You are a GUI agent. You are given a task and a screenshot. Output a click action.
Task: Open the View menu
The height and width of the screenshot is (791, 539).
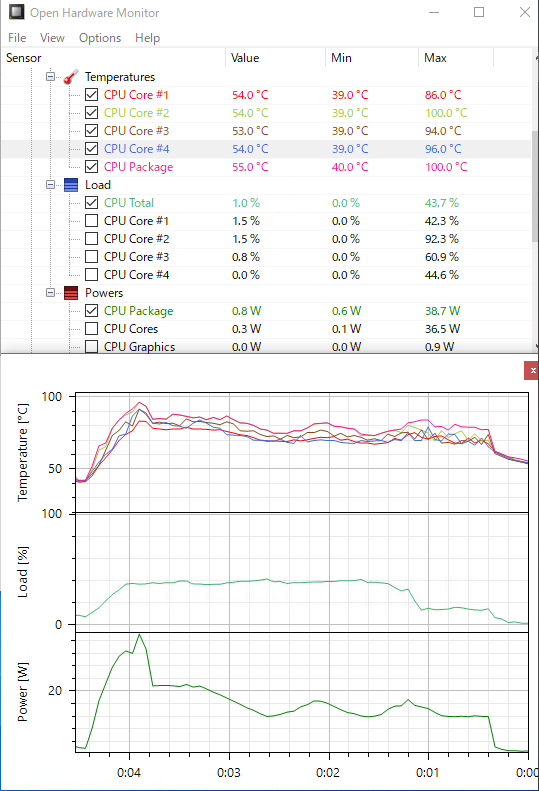point(52,38)
